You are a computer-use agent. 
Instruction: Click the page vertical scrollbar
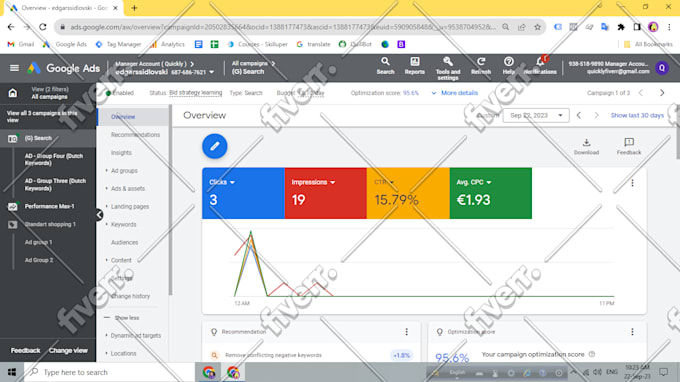click(x=677, y=131)
